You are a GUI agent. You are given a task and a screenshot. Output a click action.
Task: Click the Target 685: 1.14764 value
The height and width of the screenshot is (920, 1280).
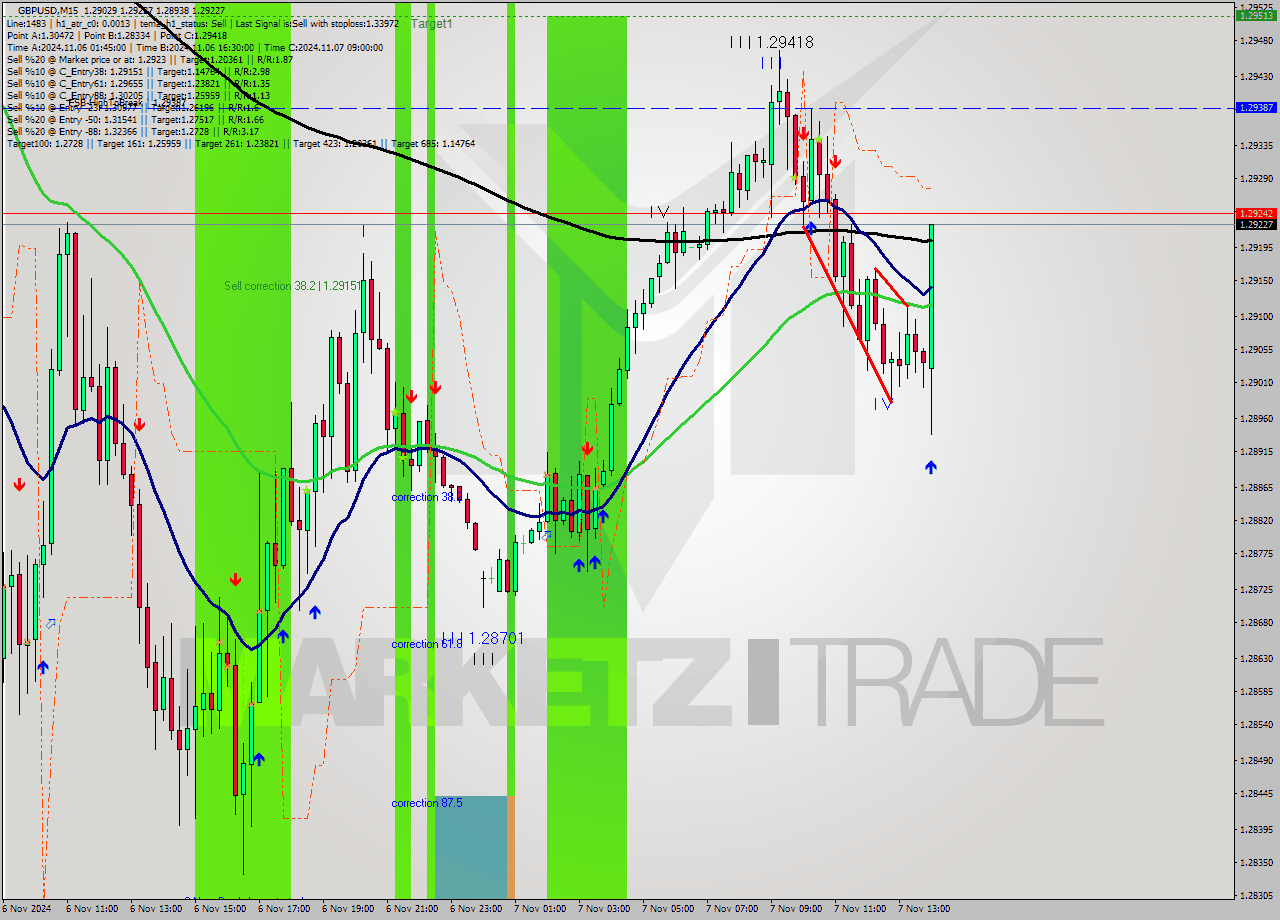[x=433, y=143]
